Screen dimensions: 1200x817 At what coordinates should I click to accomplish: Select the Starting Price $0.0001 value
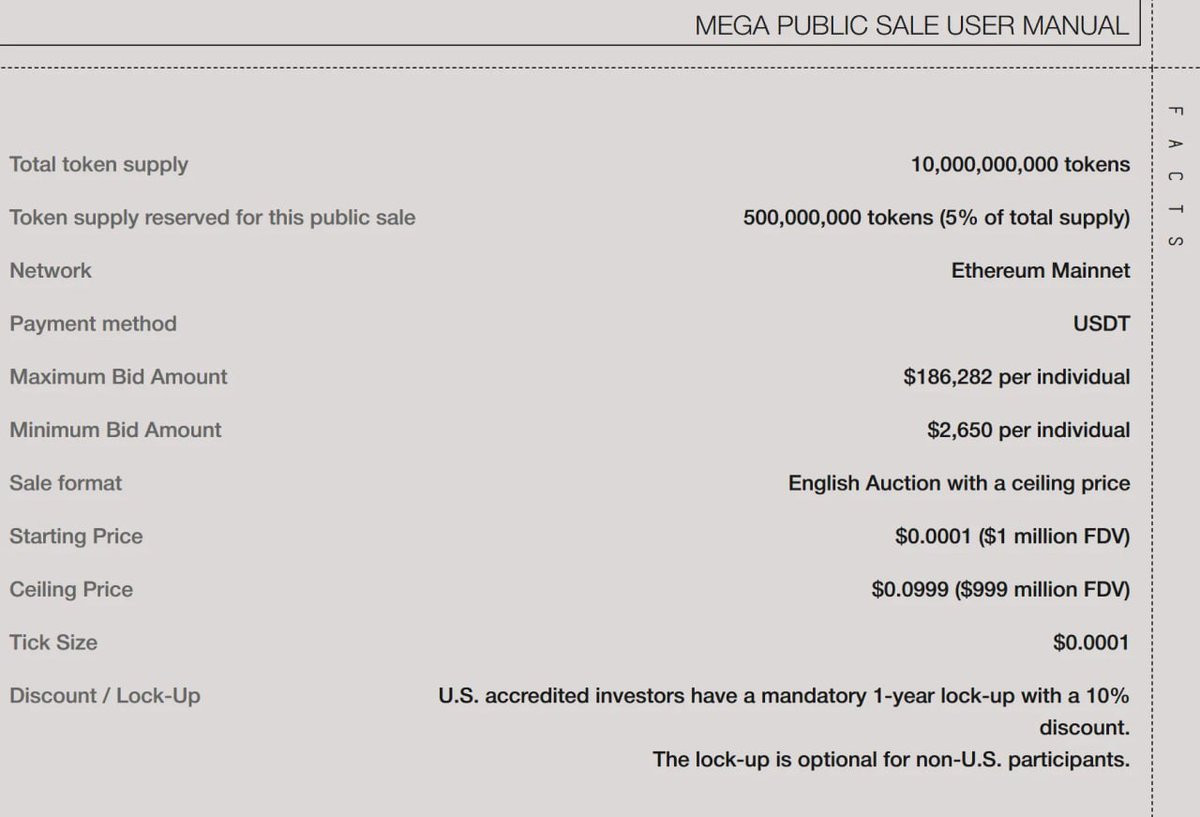pos(1012,537)
